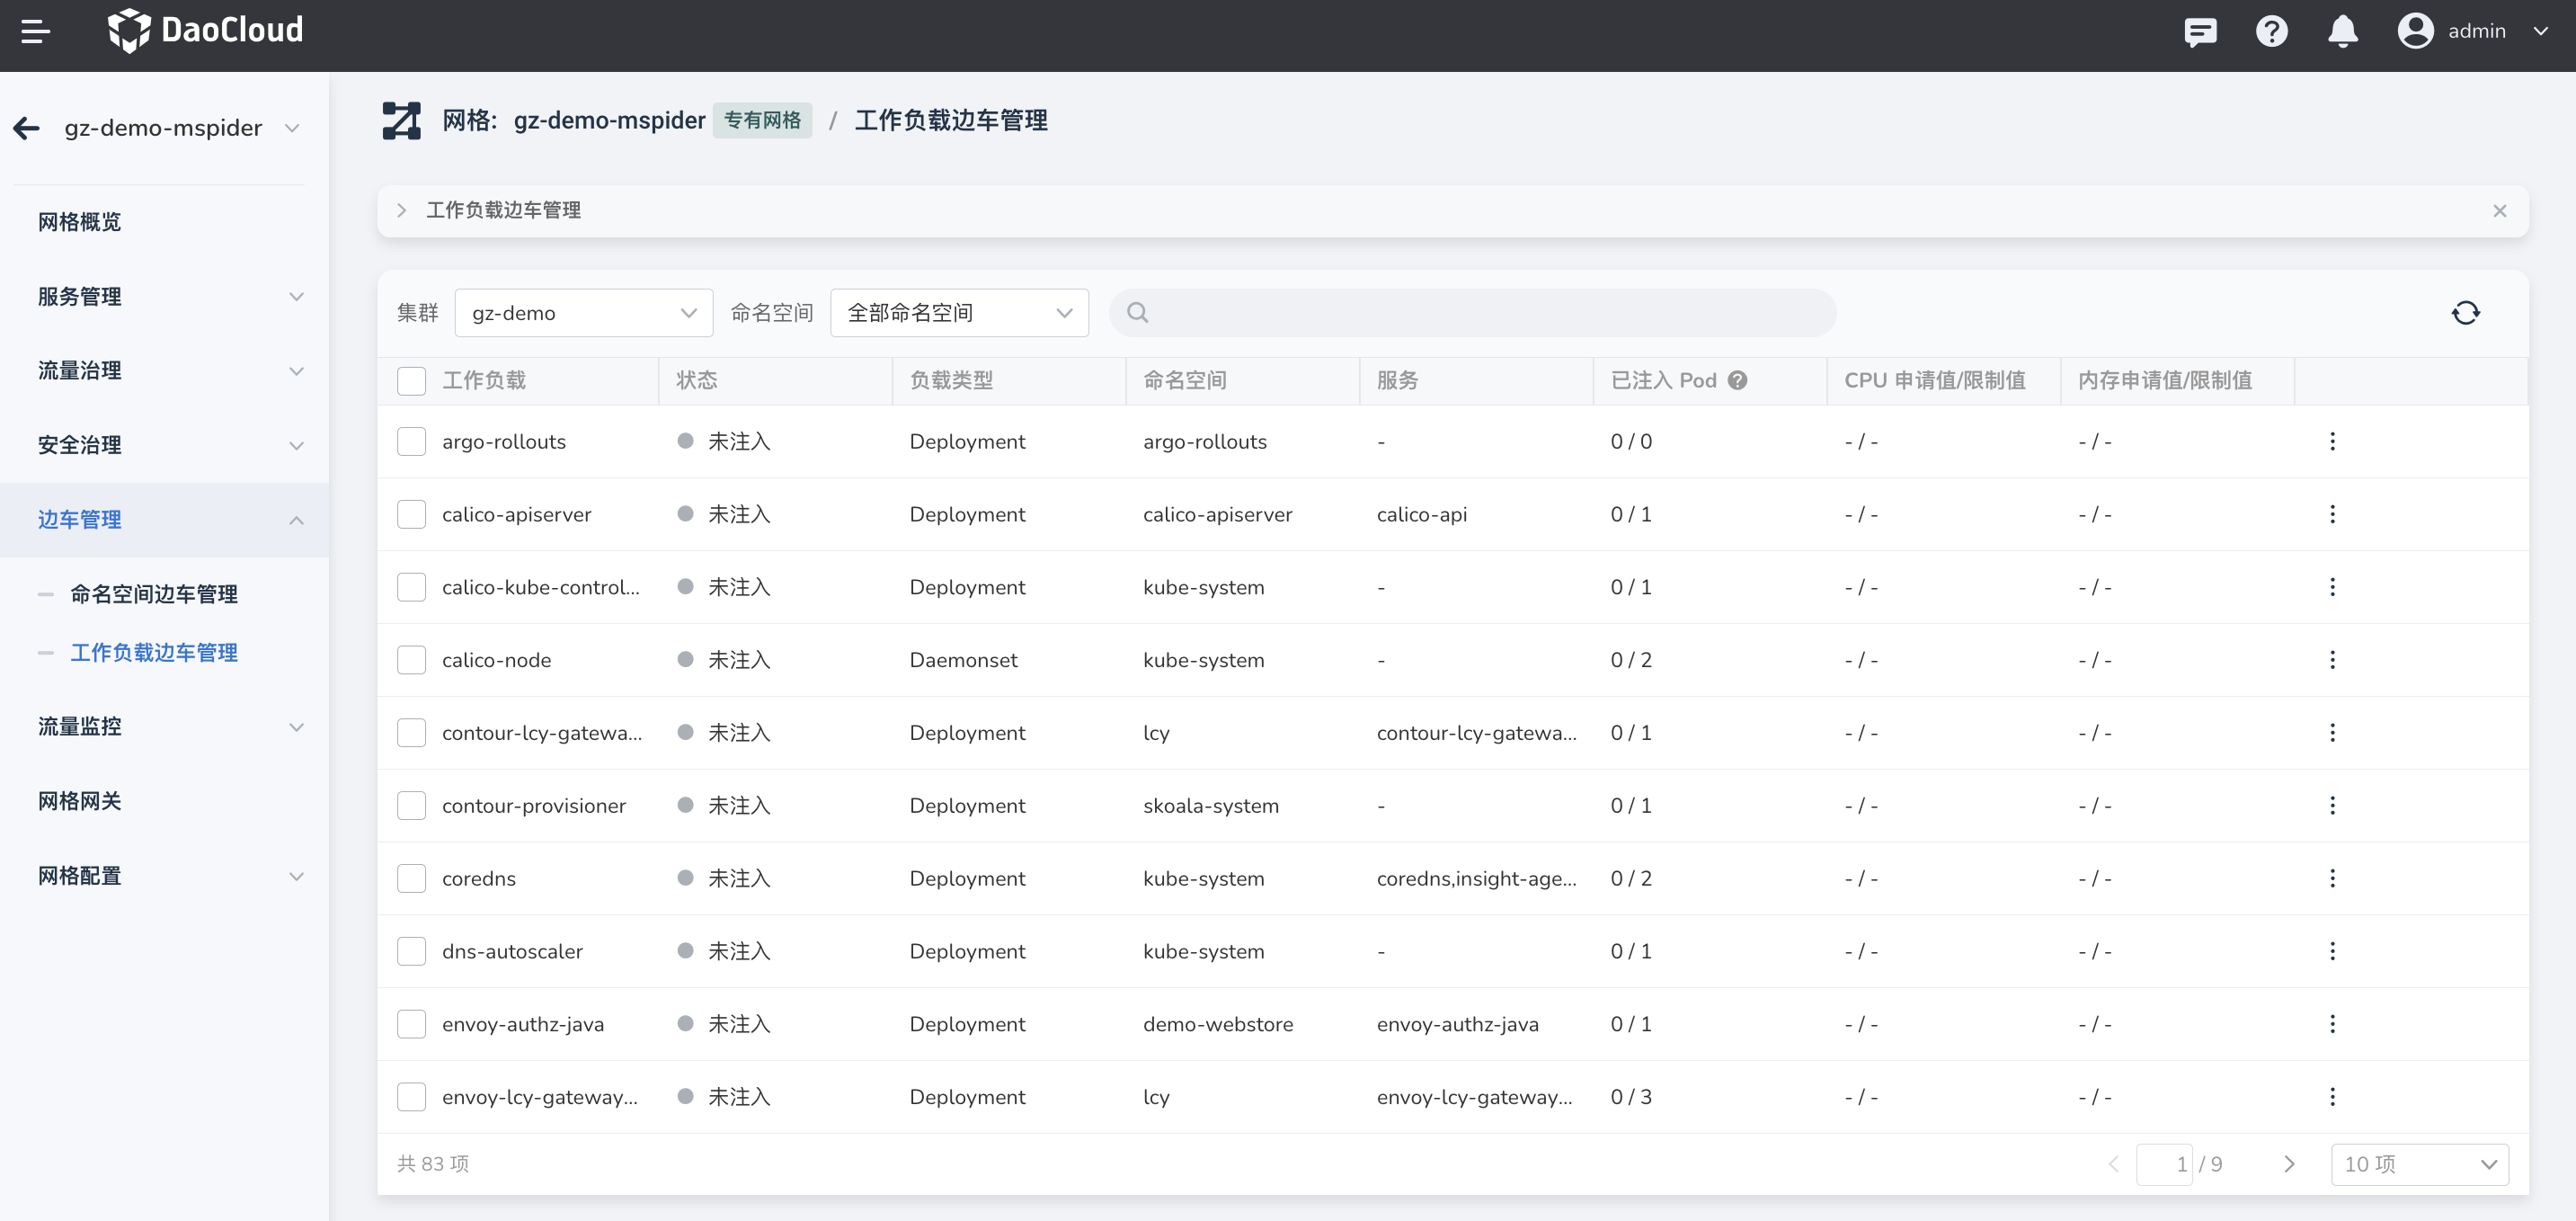
Task: Open the dns-autoscaler workload link
Action: click(512, 951)
